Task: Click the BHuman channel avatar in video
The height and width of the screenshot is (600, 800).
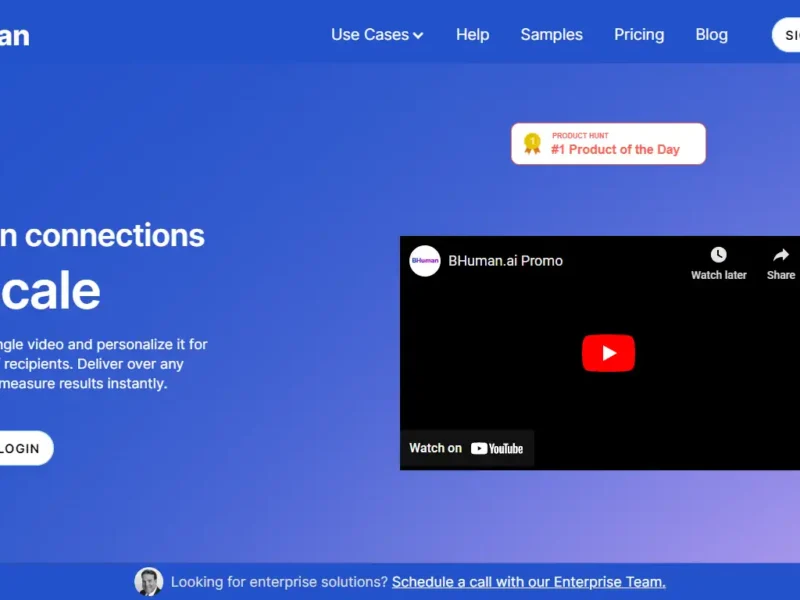Action: coord(425,261)
